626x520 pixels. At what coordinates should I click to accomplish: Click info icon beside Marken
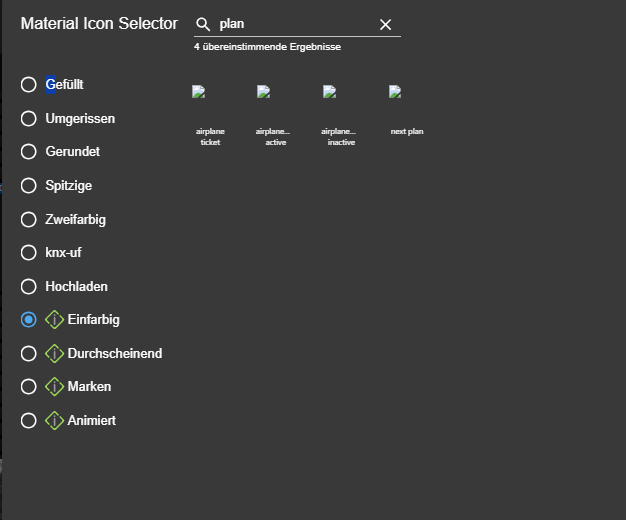point(55,387)
